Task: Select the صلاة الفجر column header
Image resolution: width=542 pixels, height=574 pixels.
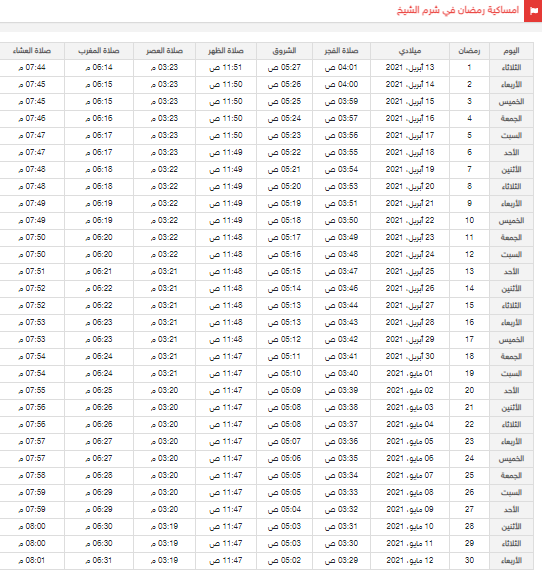Action: click(341, 51)
